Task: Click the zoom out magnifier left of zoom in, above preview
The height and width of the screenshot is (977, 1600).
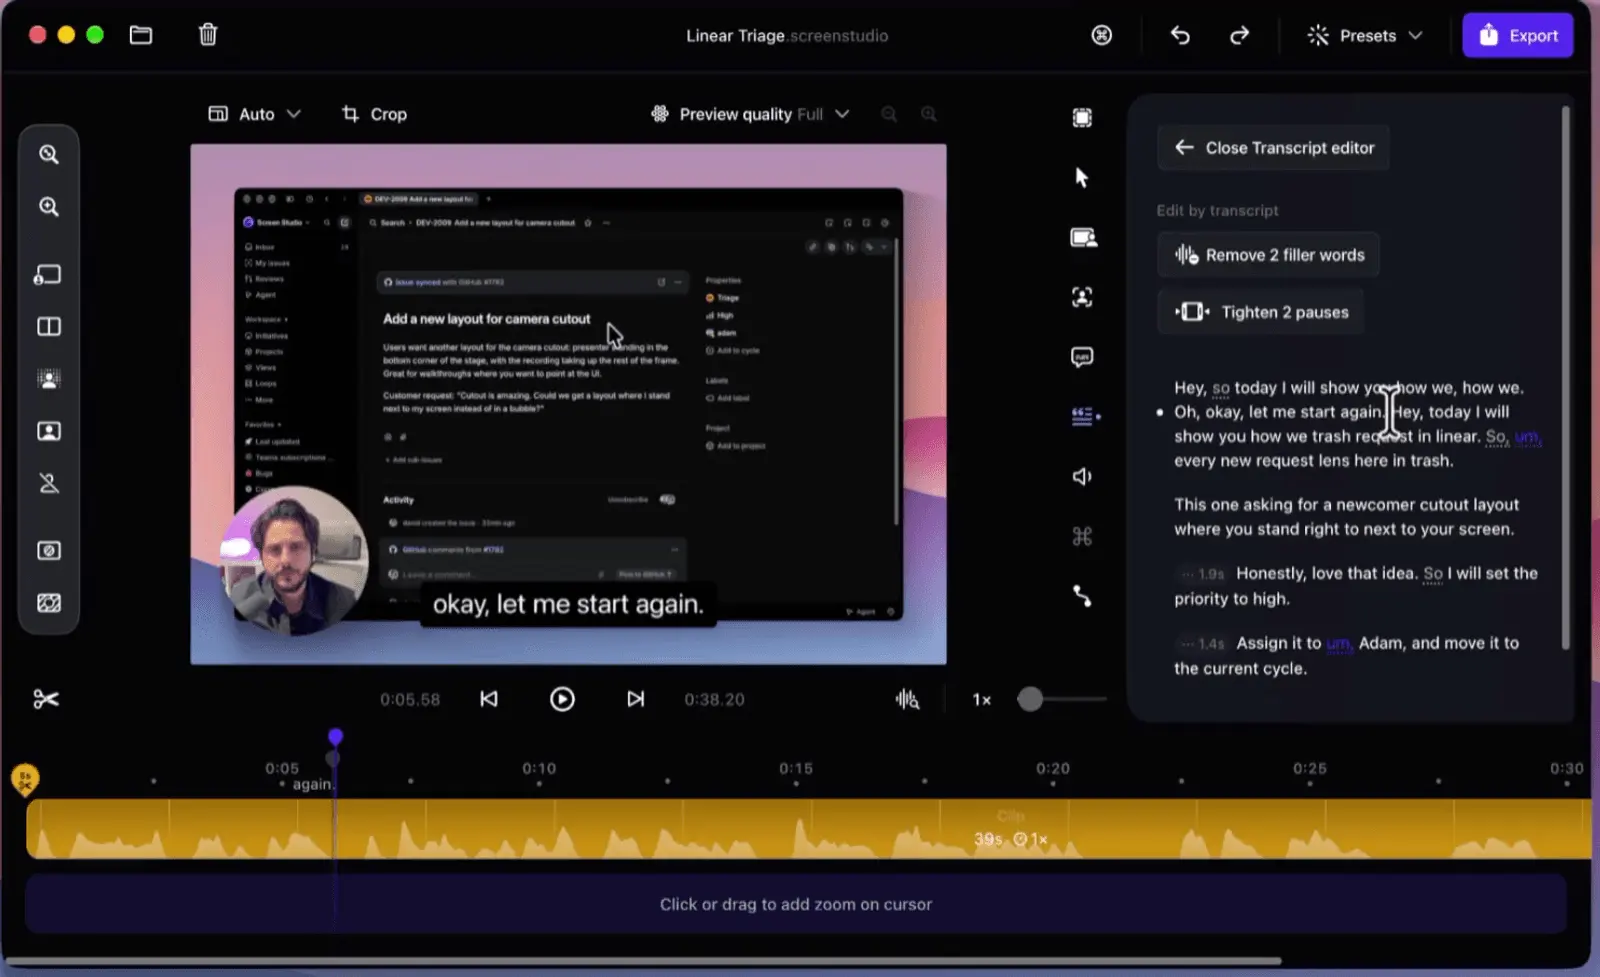Action: point(889,114)
